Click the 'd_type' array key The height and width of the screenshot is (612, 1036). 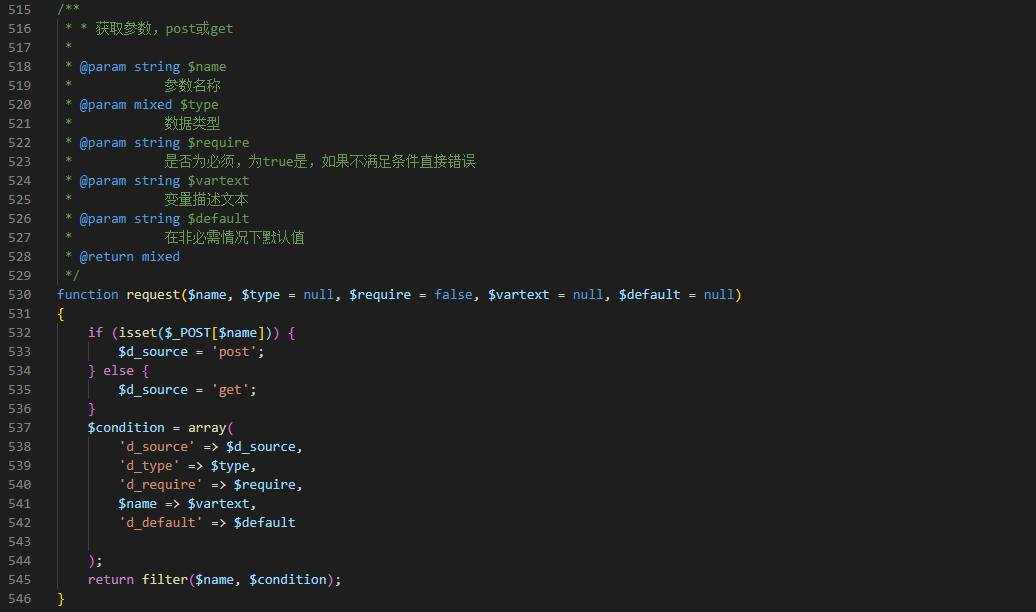coord(149,466)
